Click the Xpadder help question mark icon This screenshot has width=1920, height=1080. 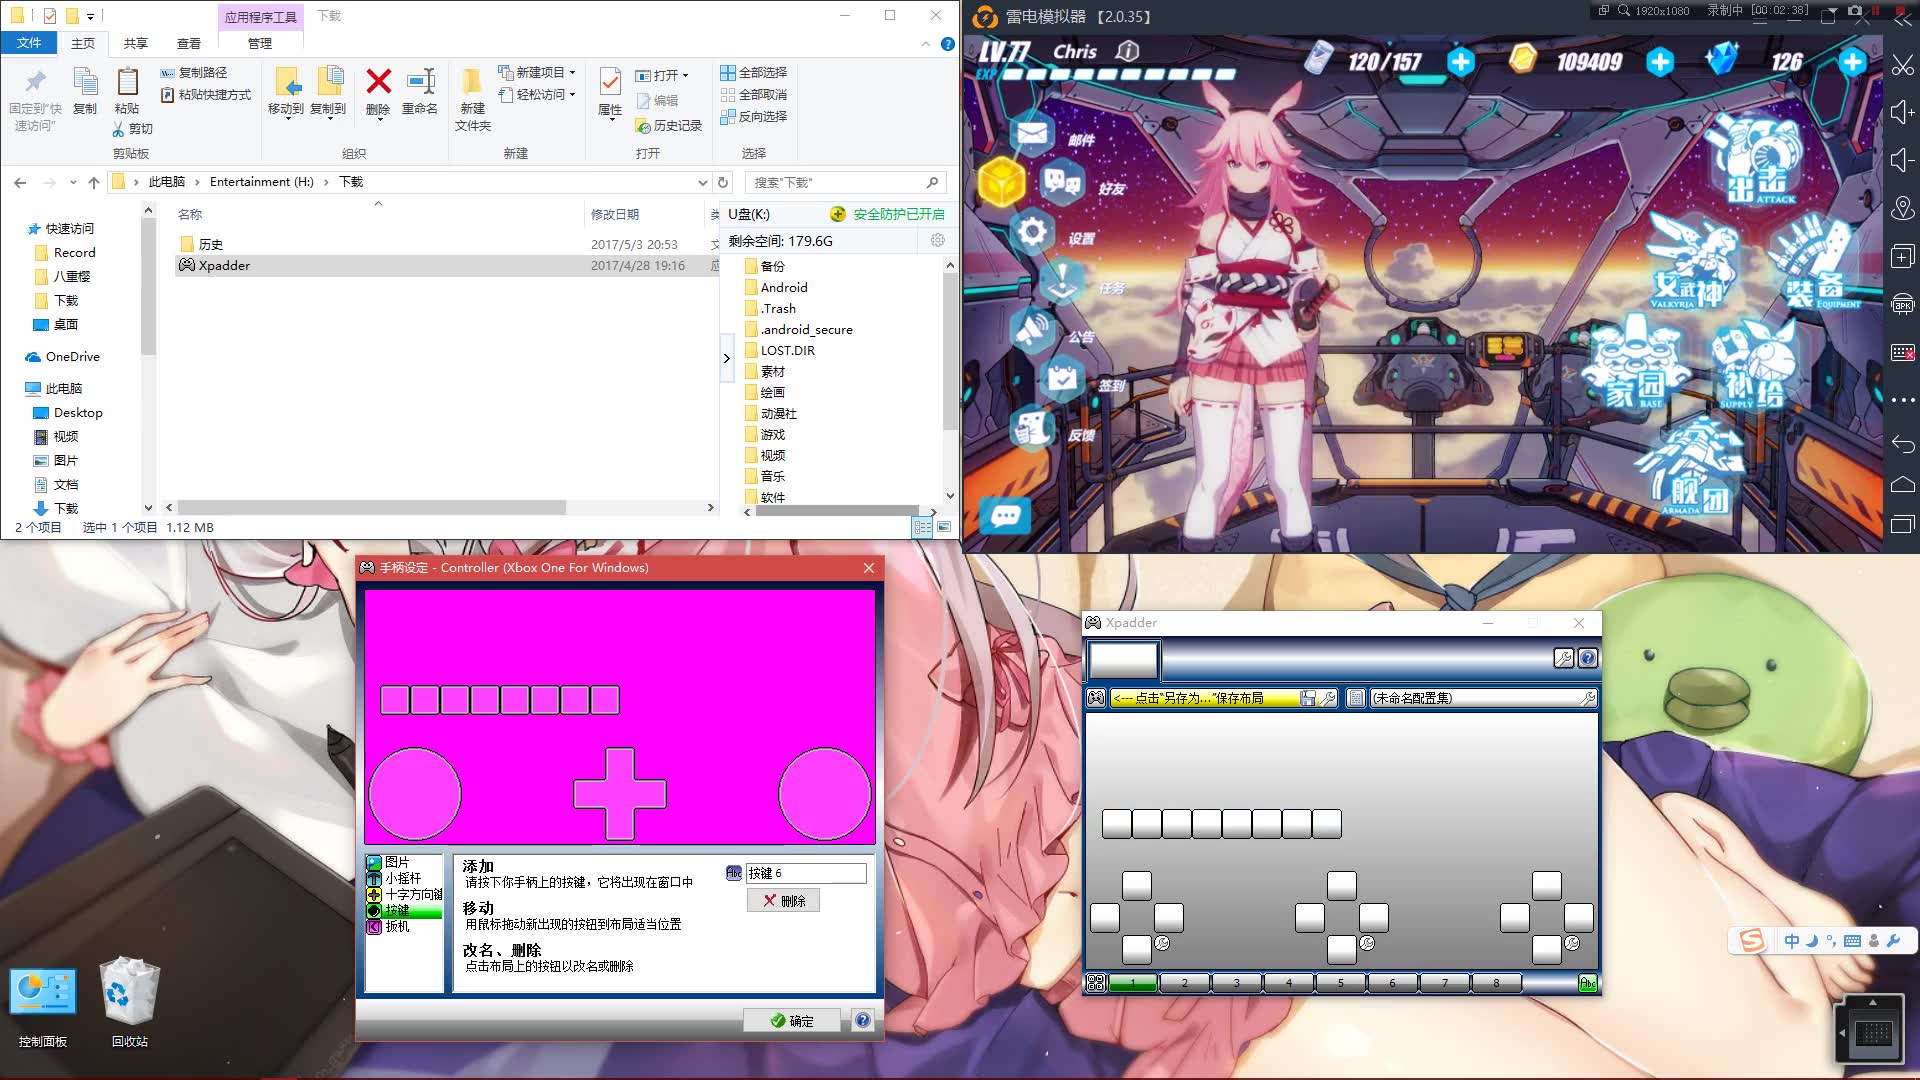point(1587,658)
